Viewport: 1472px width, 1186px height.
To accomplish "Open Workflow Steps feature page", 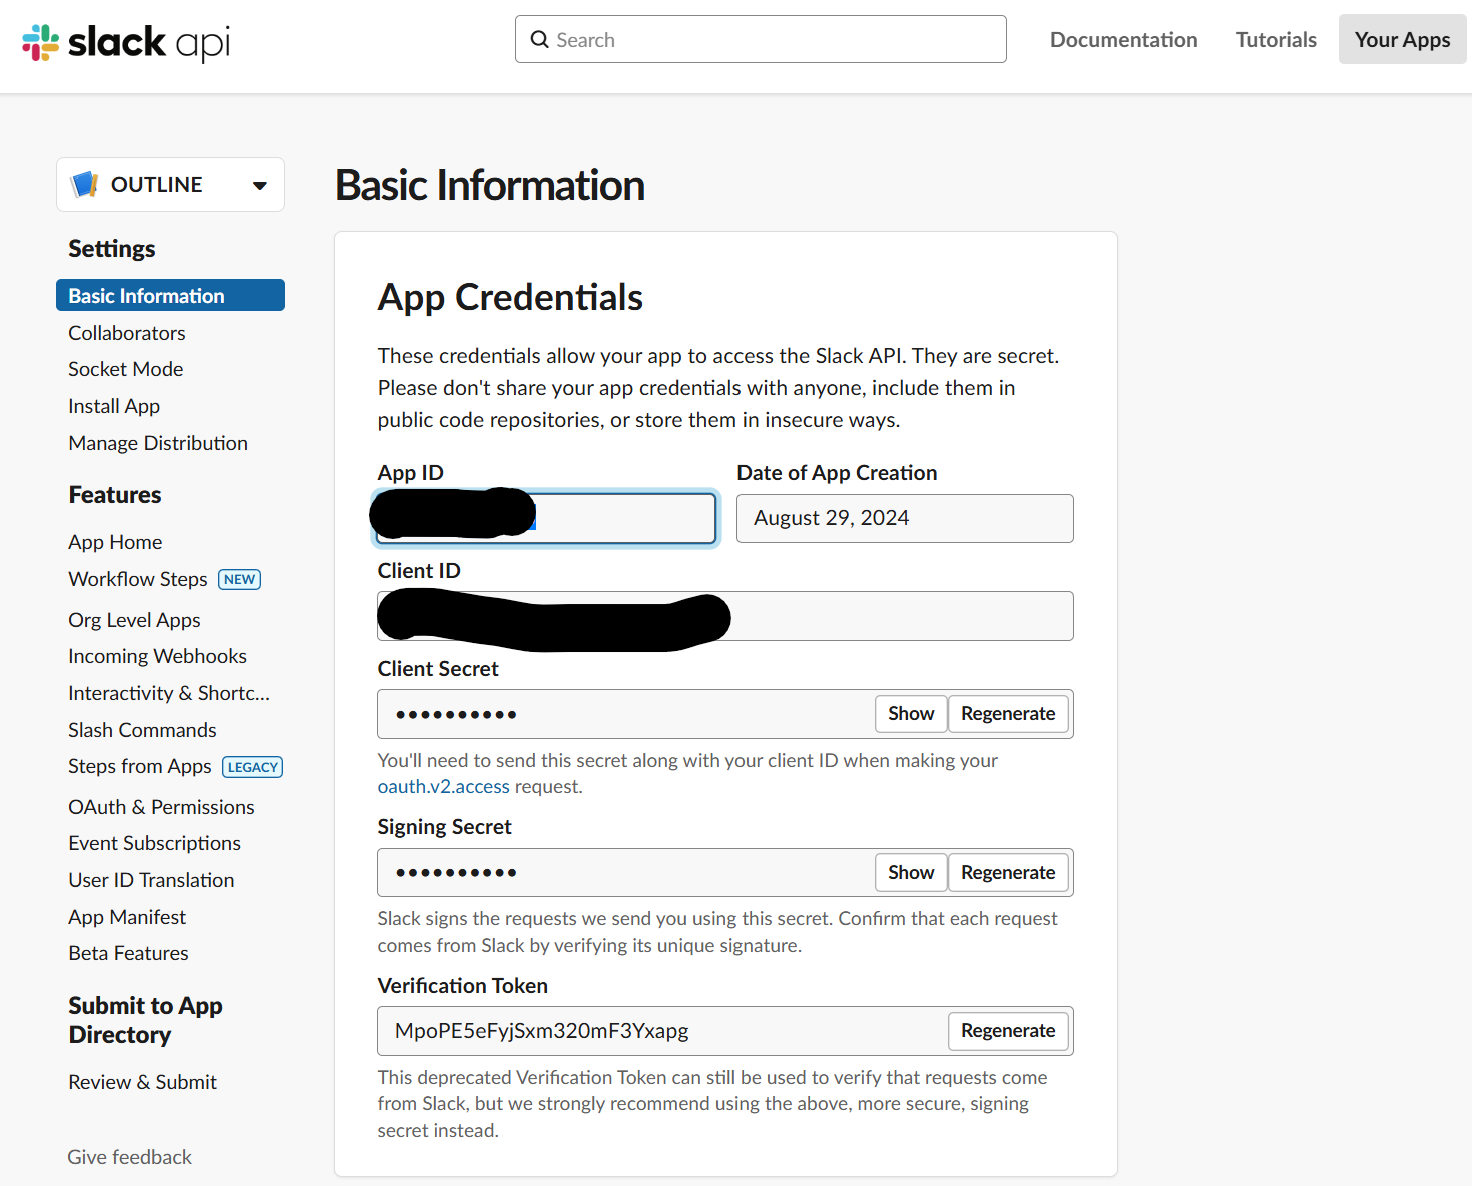I will click(x=138, y=579).
